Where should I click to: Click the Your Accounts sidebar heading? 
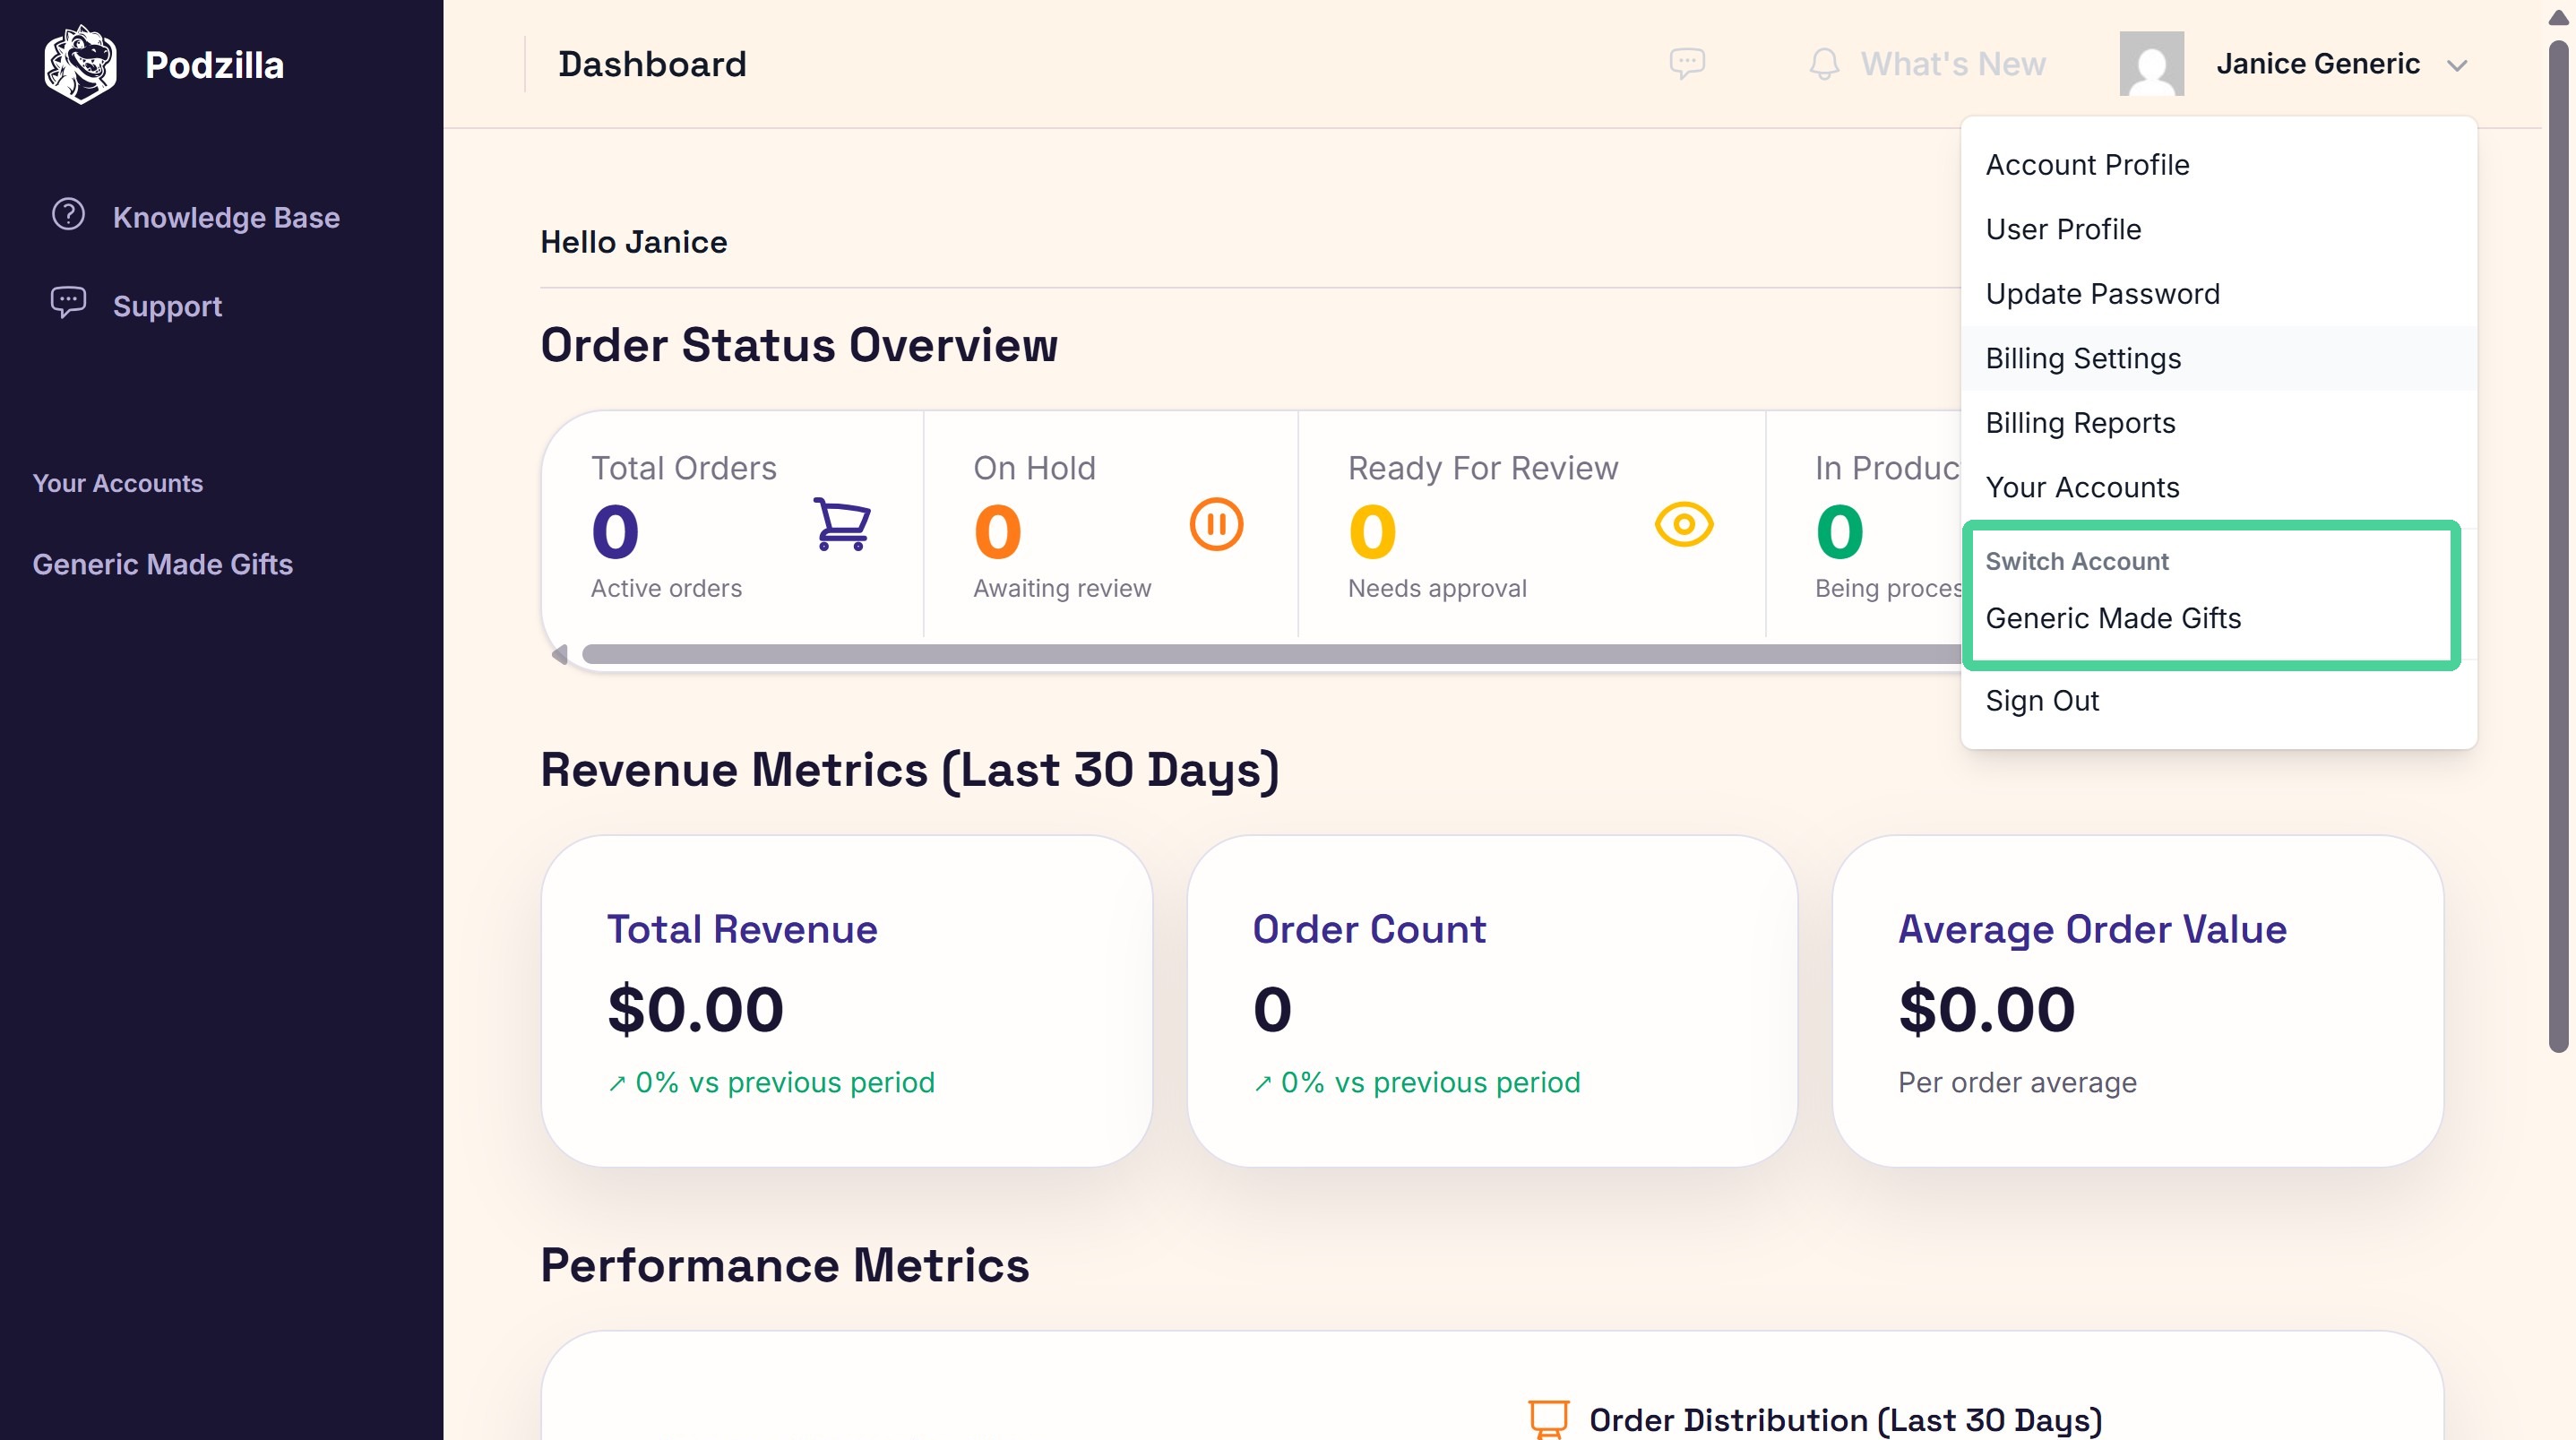(118, 483)
